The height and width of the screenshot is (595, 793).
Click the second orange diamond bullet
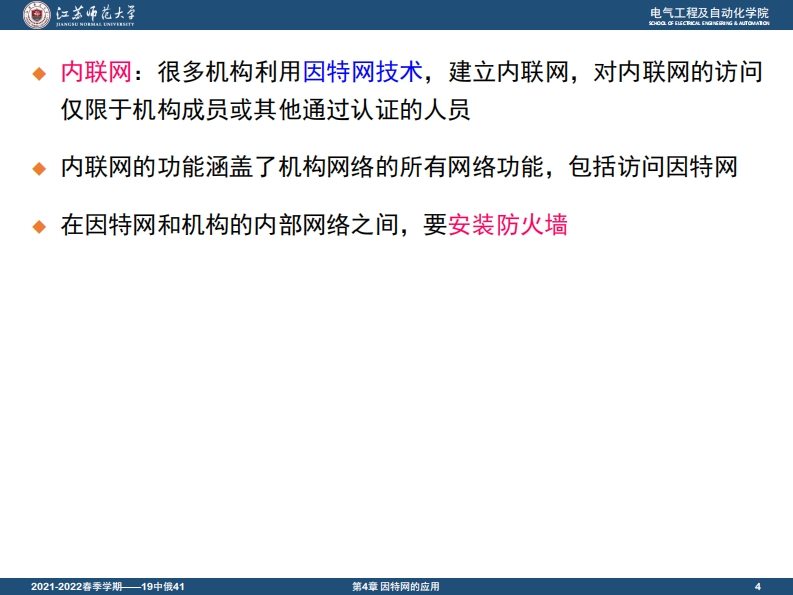[x=39, y=169]
